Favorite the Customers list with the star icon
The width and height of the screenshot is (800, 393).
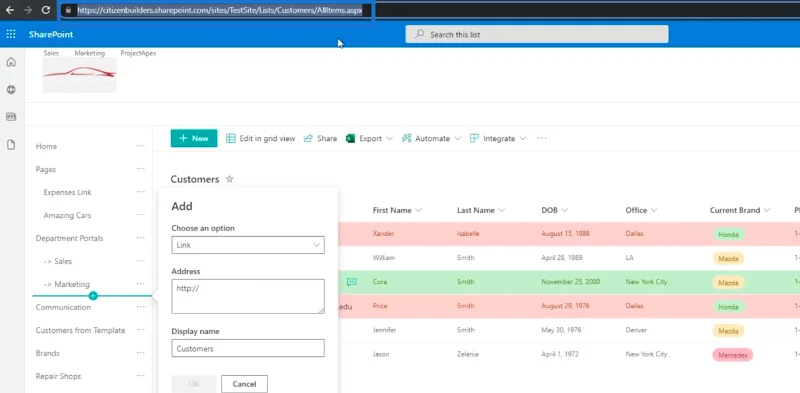tap(230, 179)
